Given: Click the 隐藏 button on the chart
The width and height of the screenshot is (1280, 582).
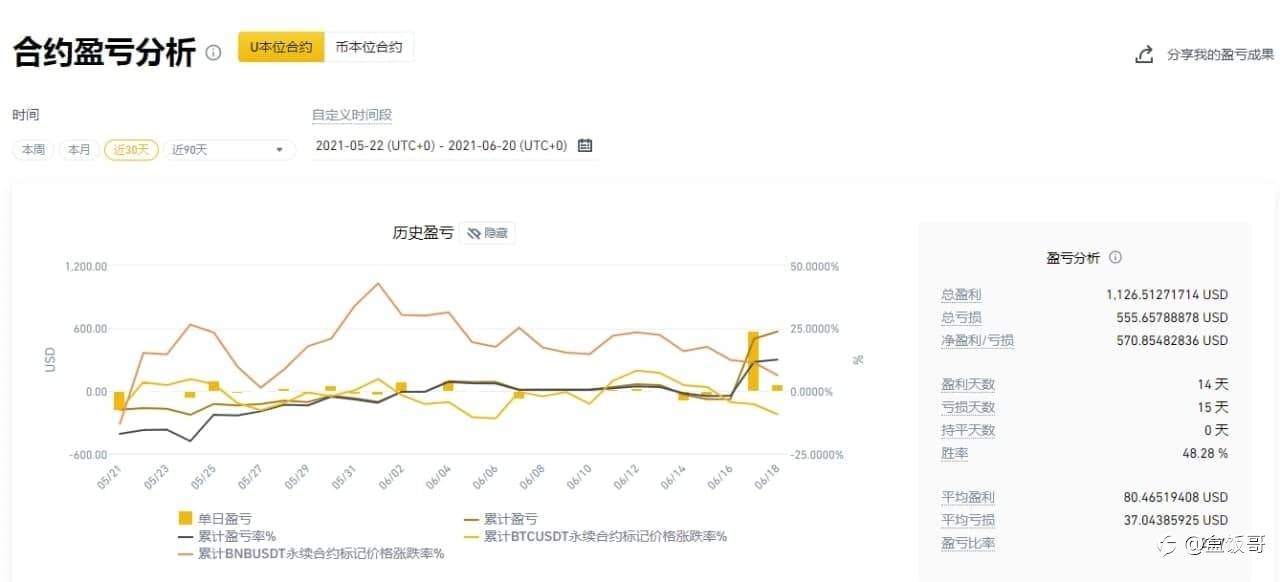Looking at the screenshot, I should pos(496,233).
